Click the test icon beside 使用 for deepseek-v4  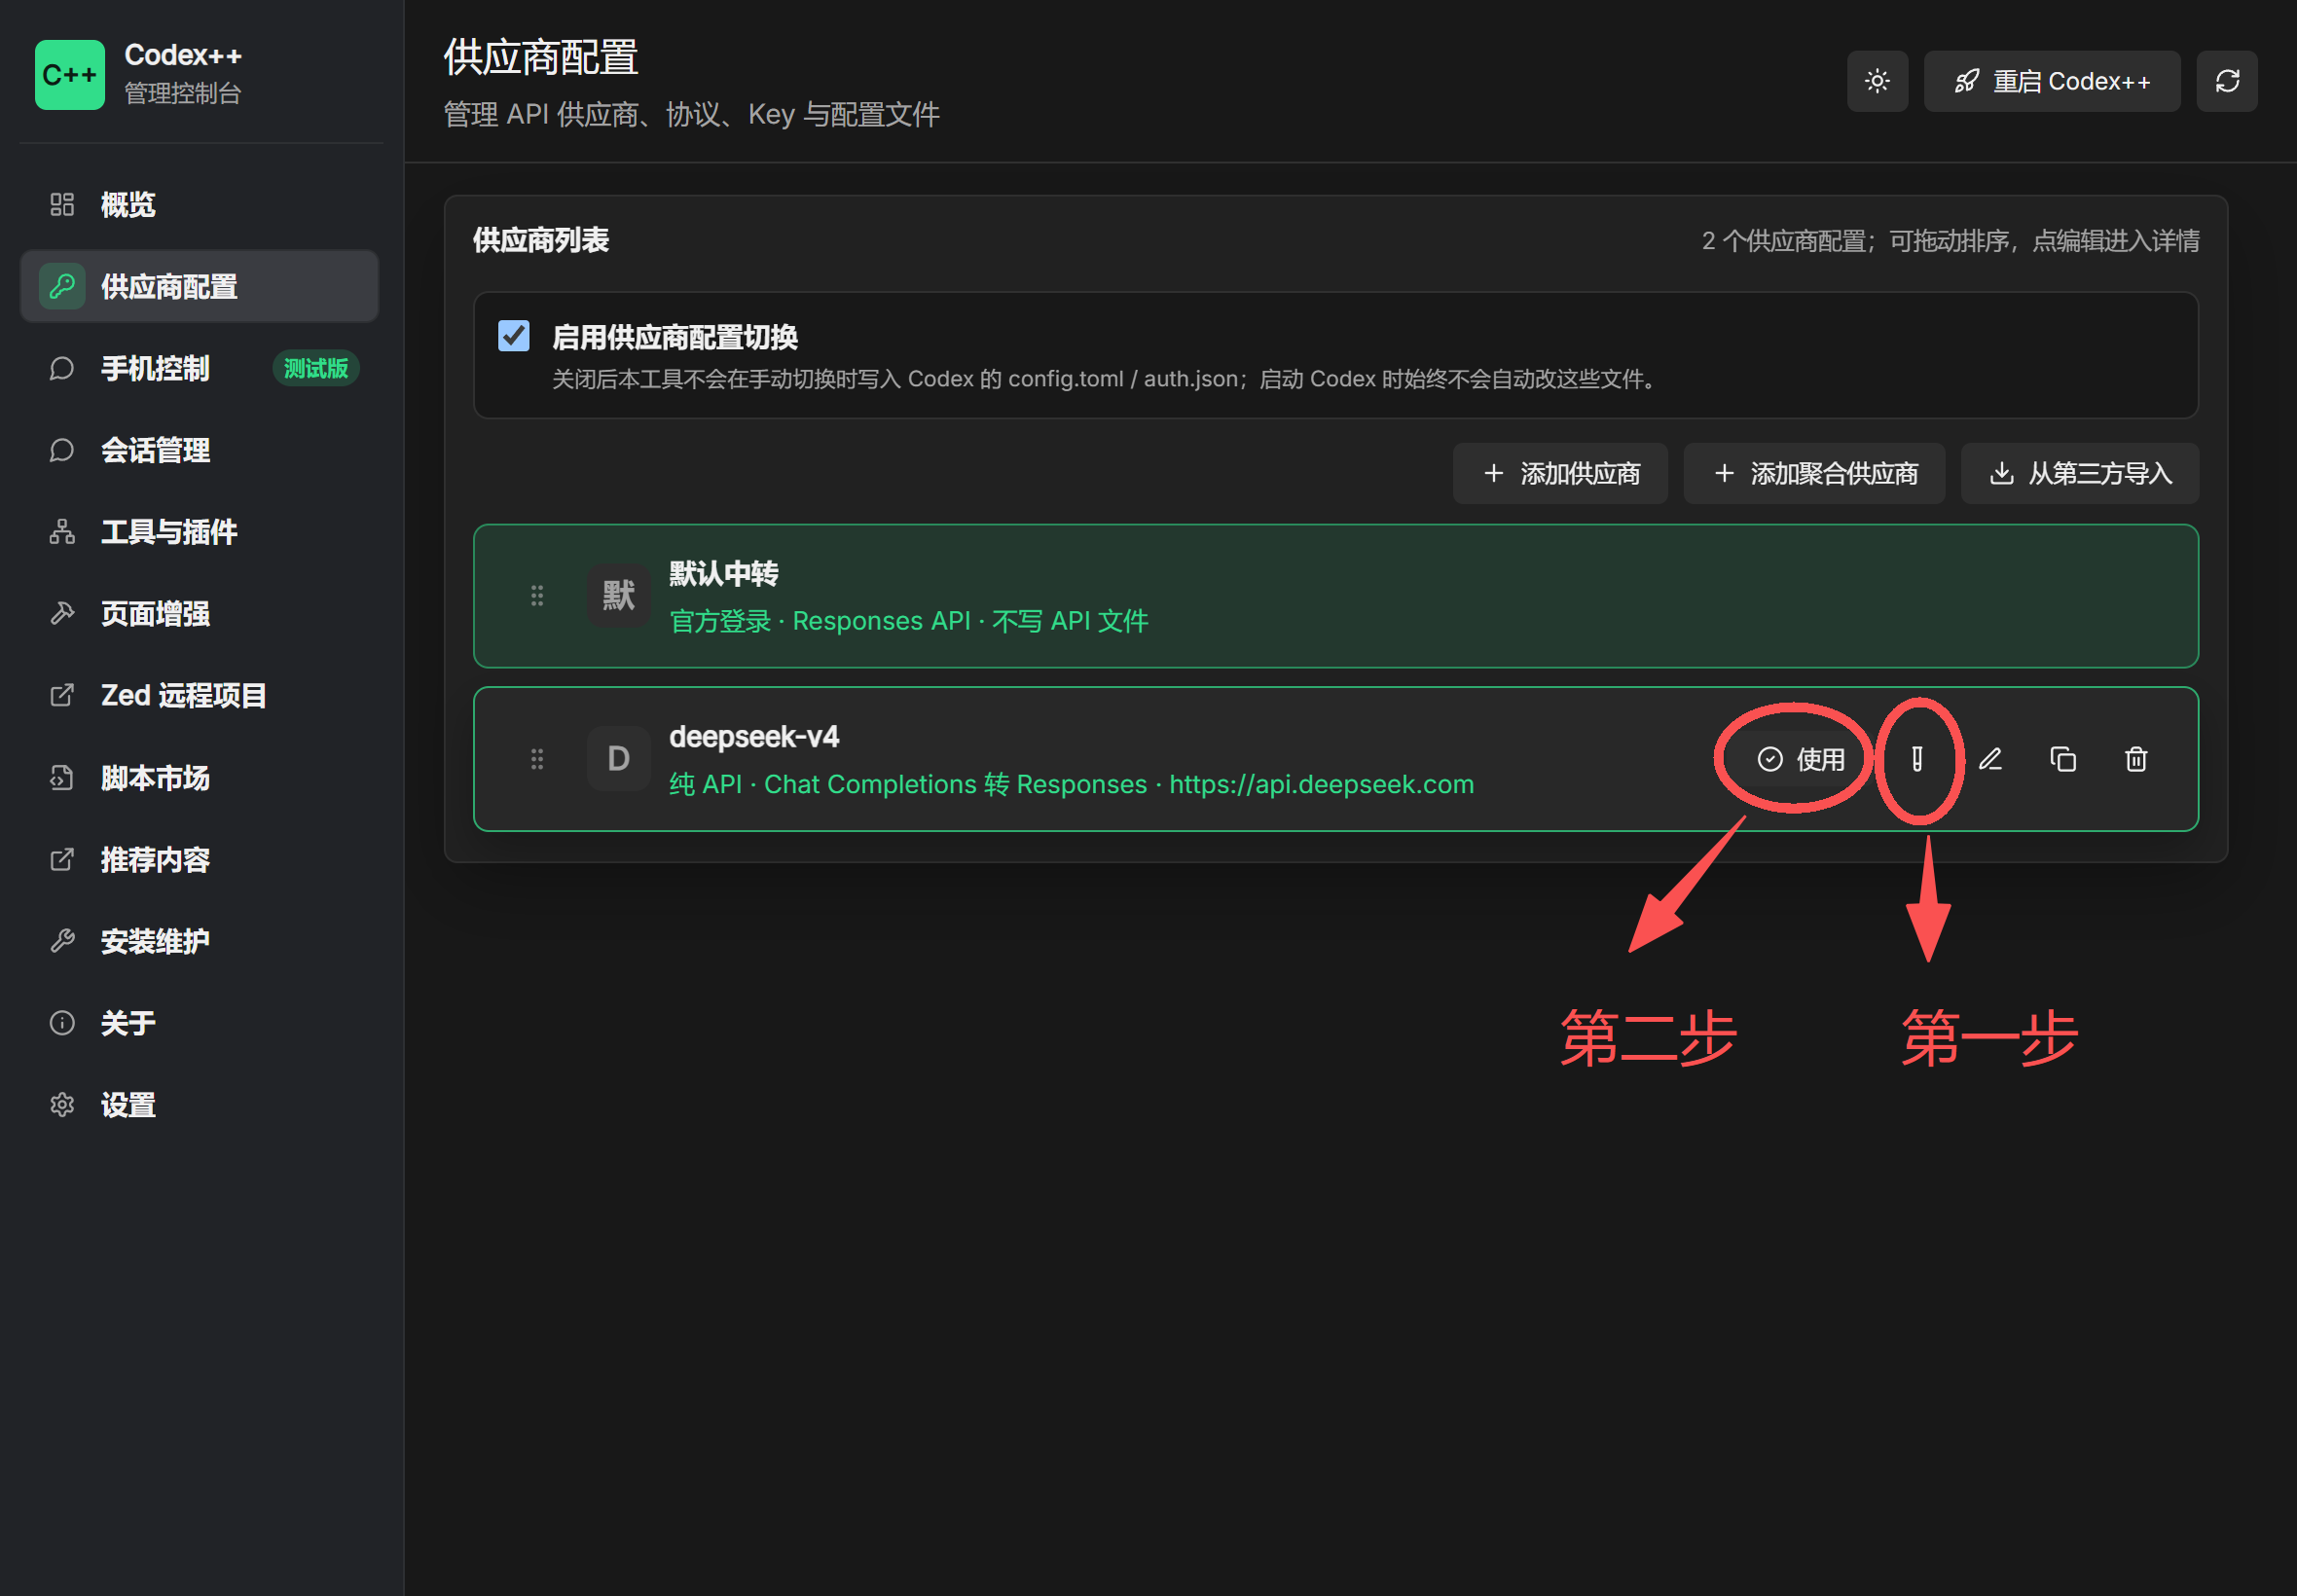(1917, 760)
